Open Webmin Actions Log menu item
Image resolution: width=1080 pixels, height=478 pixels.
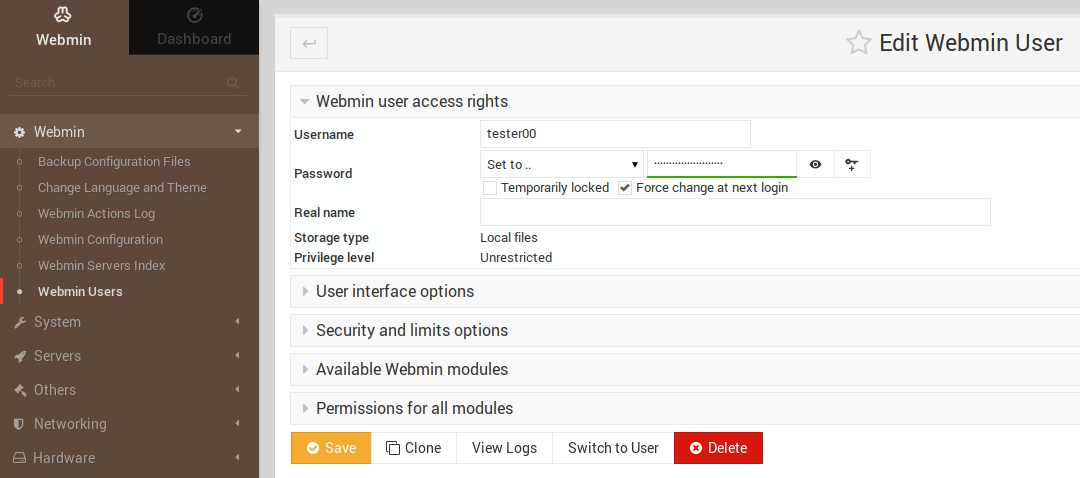(96, 213)
